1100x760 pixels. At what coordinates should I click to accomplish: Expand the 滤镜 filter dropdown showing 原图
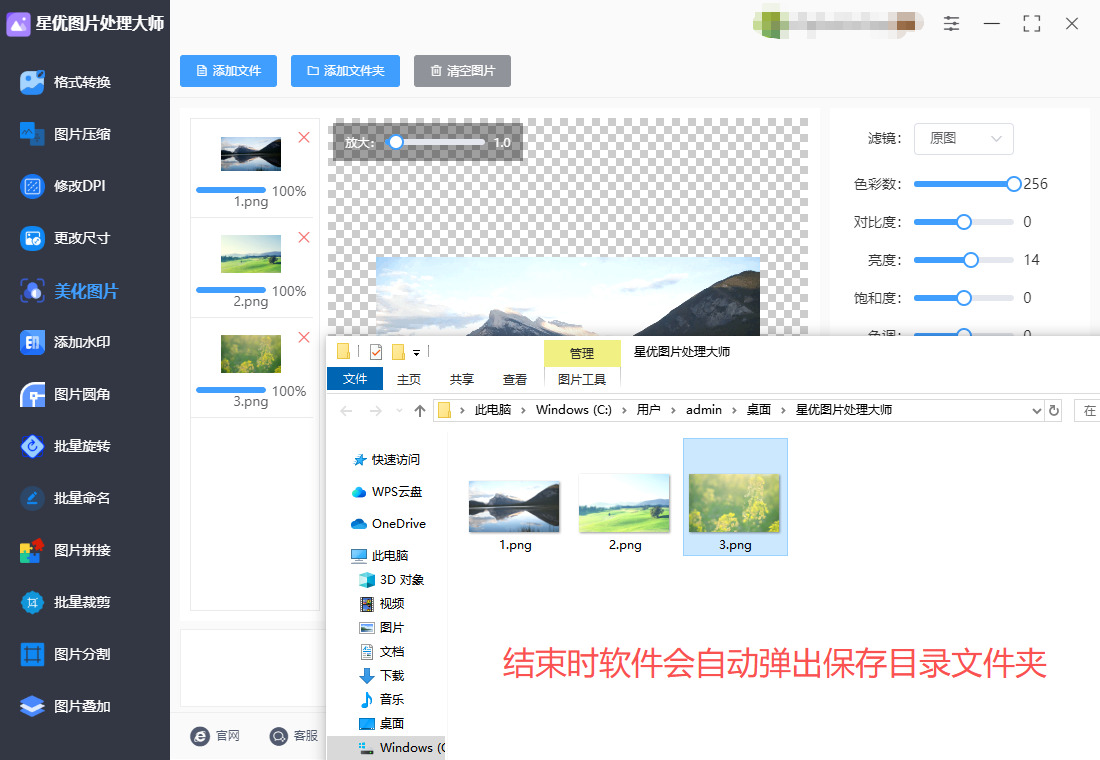click(963, 139)
